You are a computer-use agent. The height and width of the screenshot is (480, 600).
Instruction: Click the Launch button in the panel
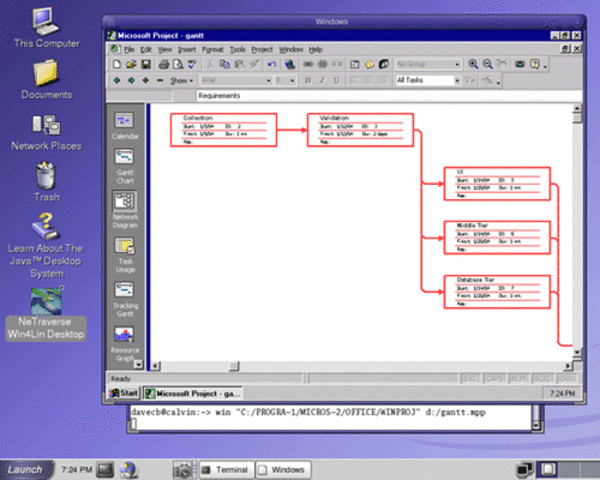click(x=26, y=470)
